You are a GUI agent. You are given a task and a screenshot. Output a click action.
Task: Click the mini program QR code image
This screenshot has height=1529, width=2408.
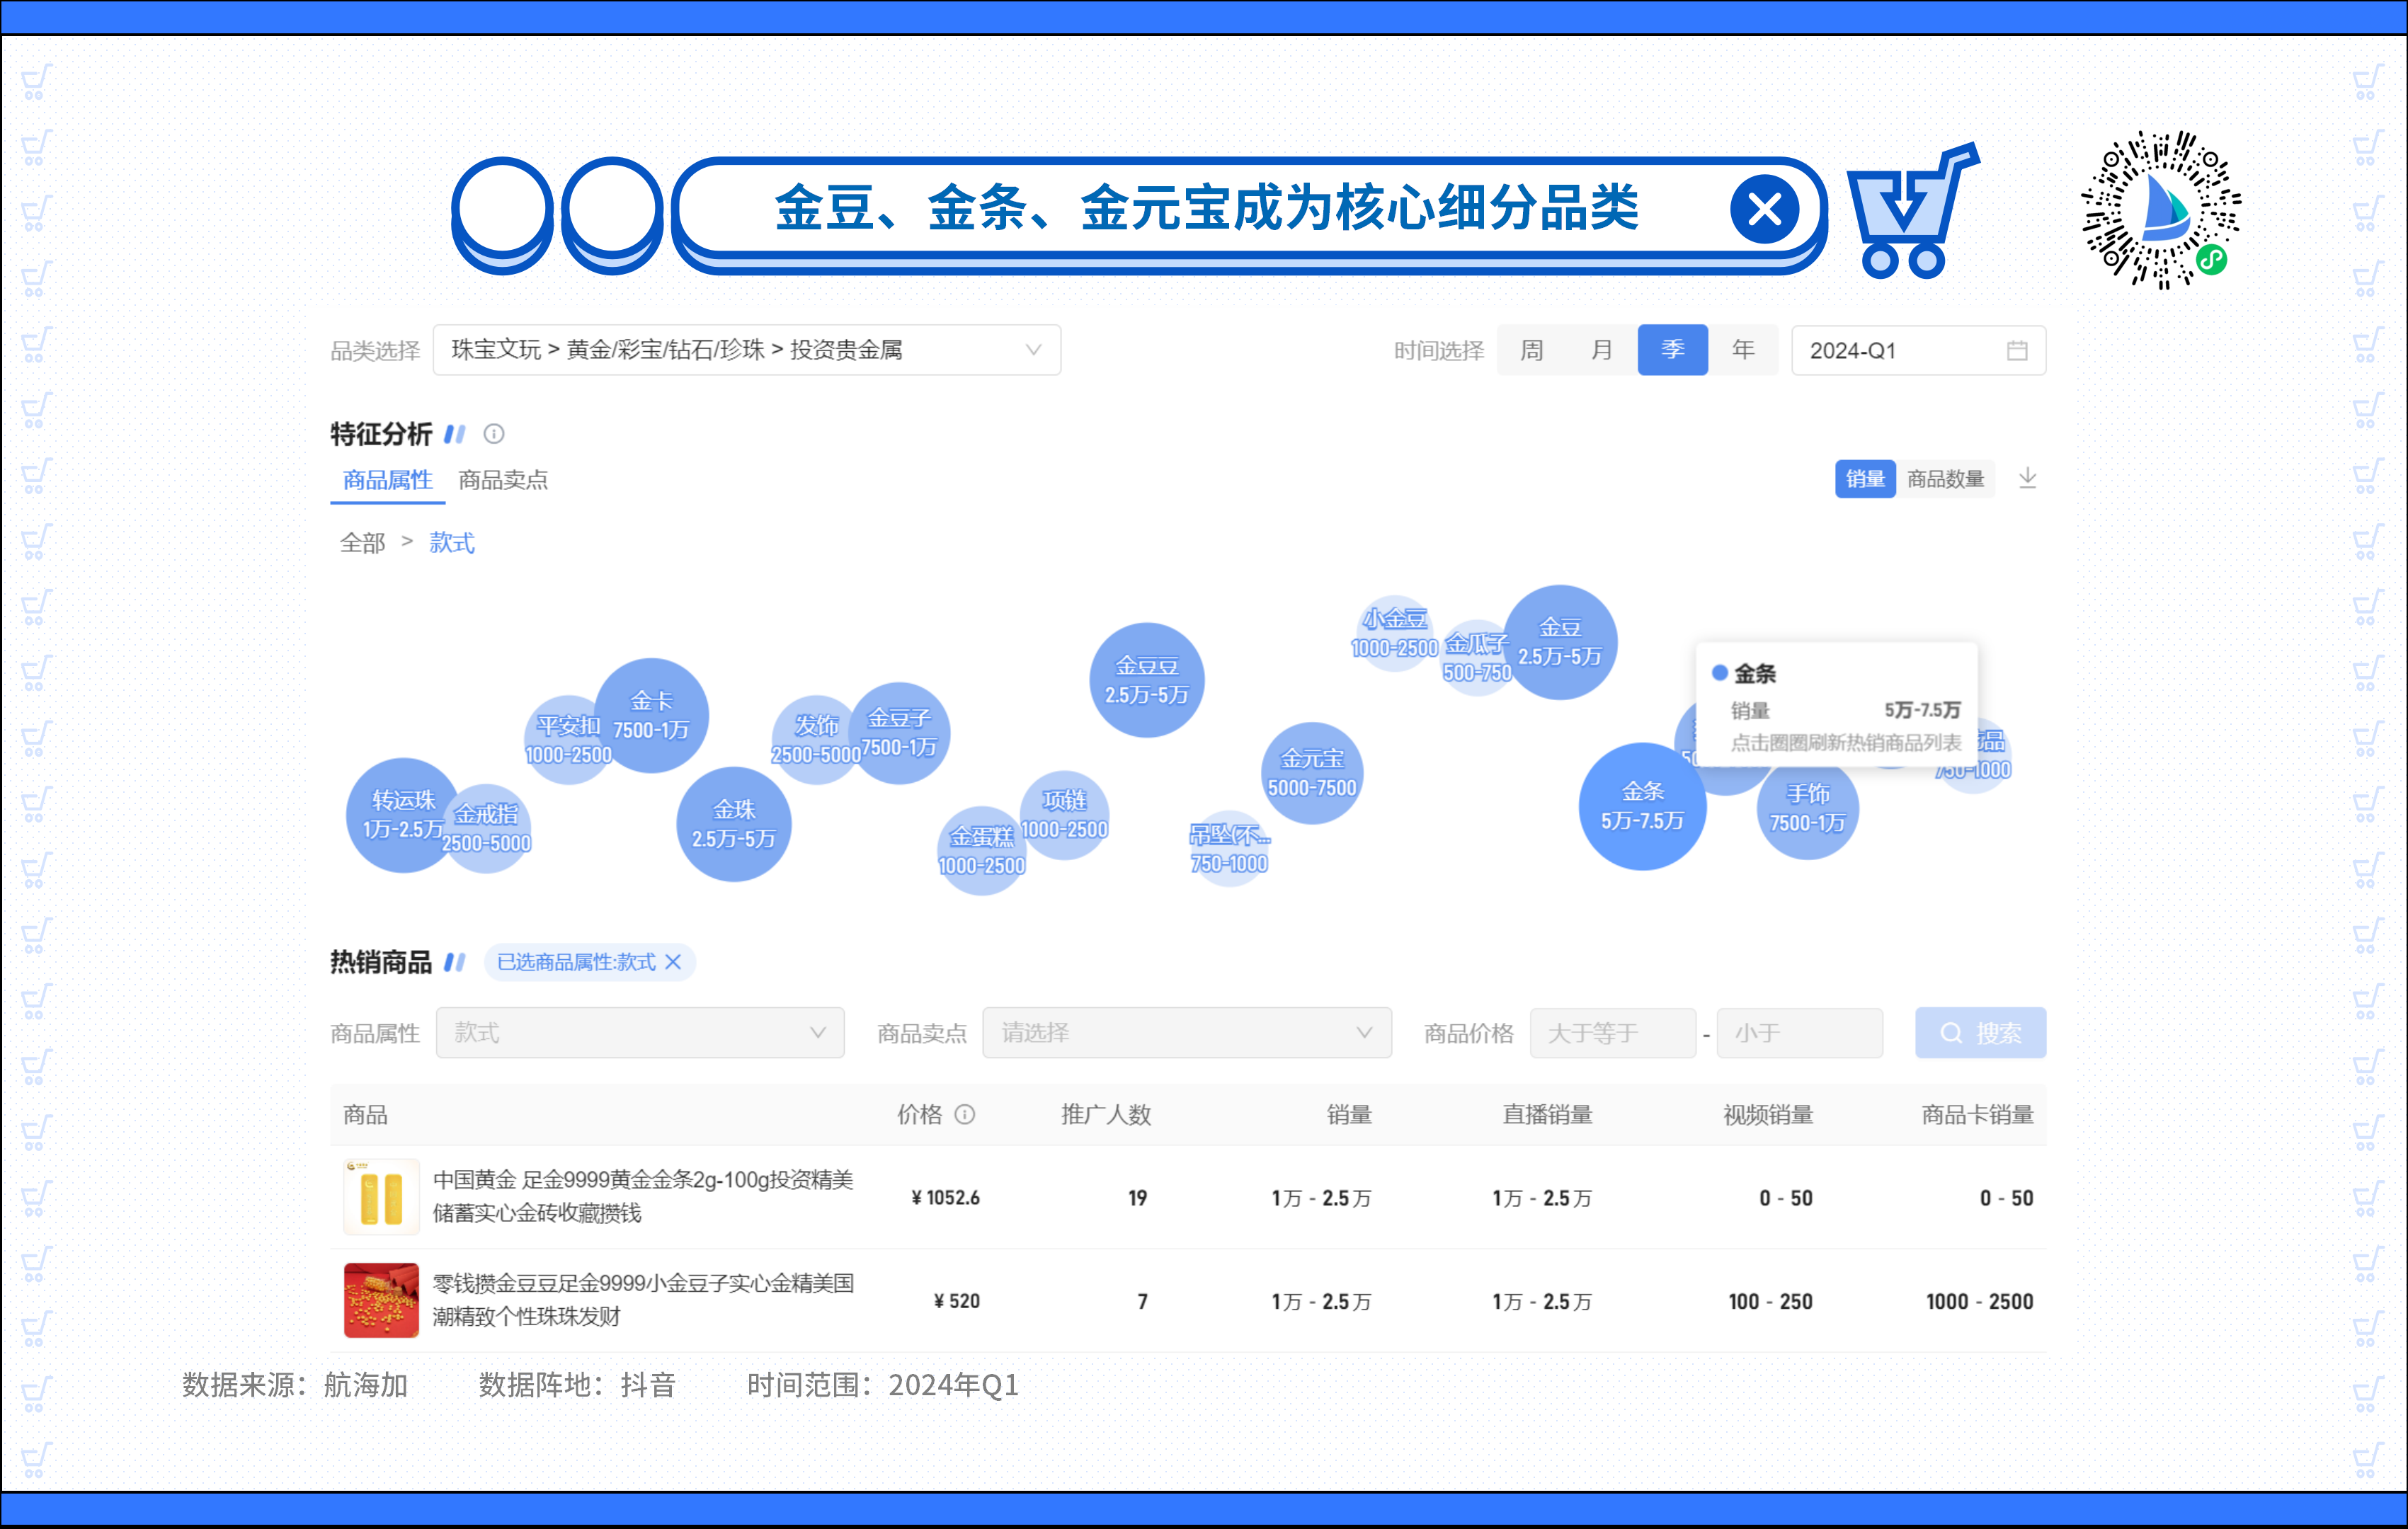[x=2160, y=210]
